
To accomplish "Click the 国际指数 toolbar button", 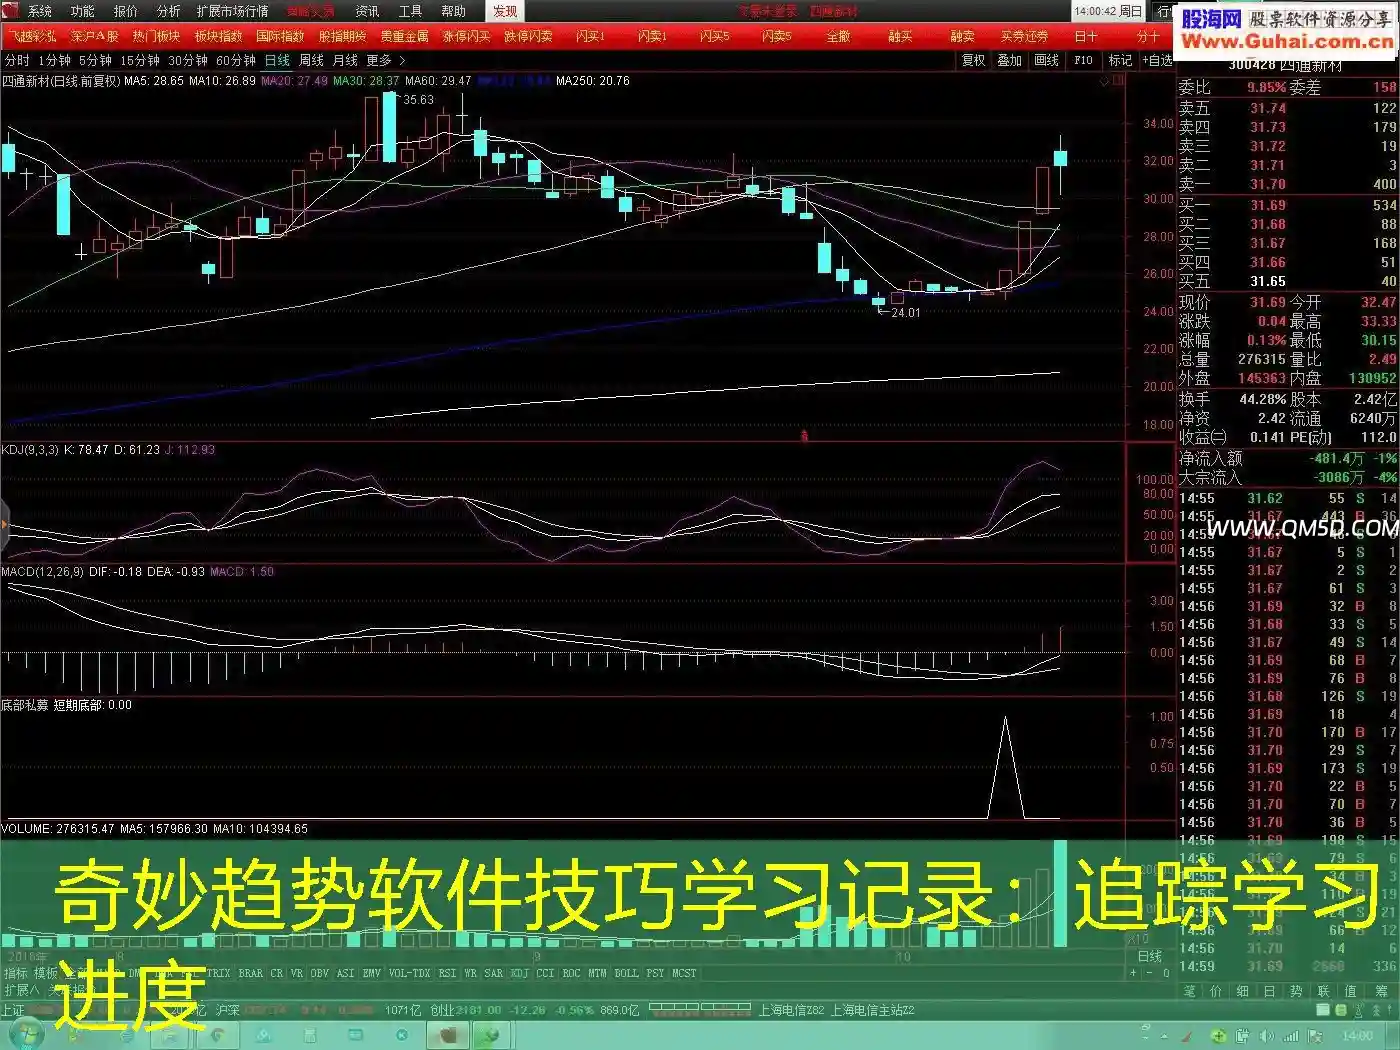I will [x=280, y=36].
